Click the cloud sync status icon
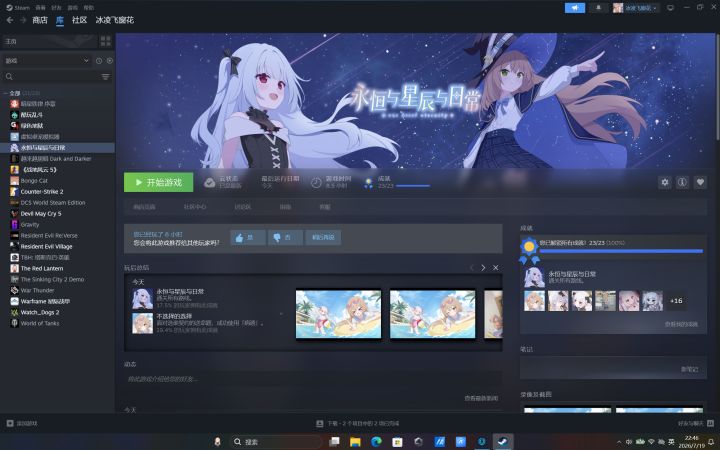The width and height of the screenshot is (720, 450). click(x=209, y=183)
